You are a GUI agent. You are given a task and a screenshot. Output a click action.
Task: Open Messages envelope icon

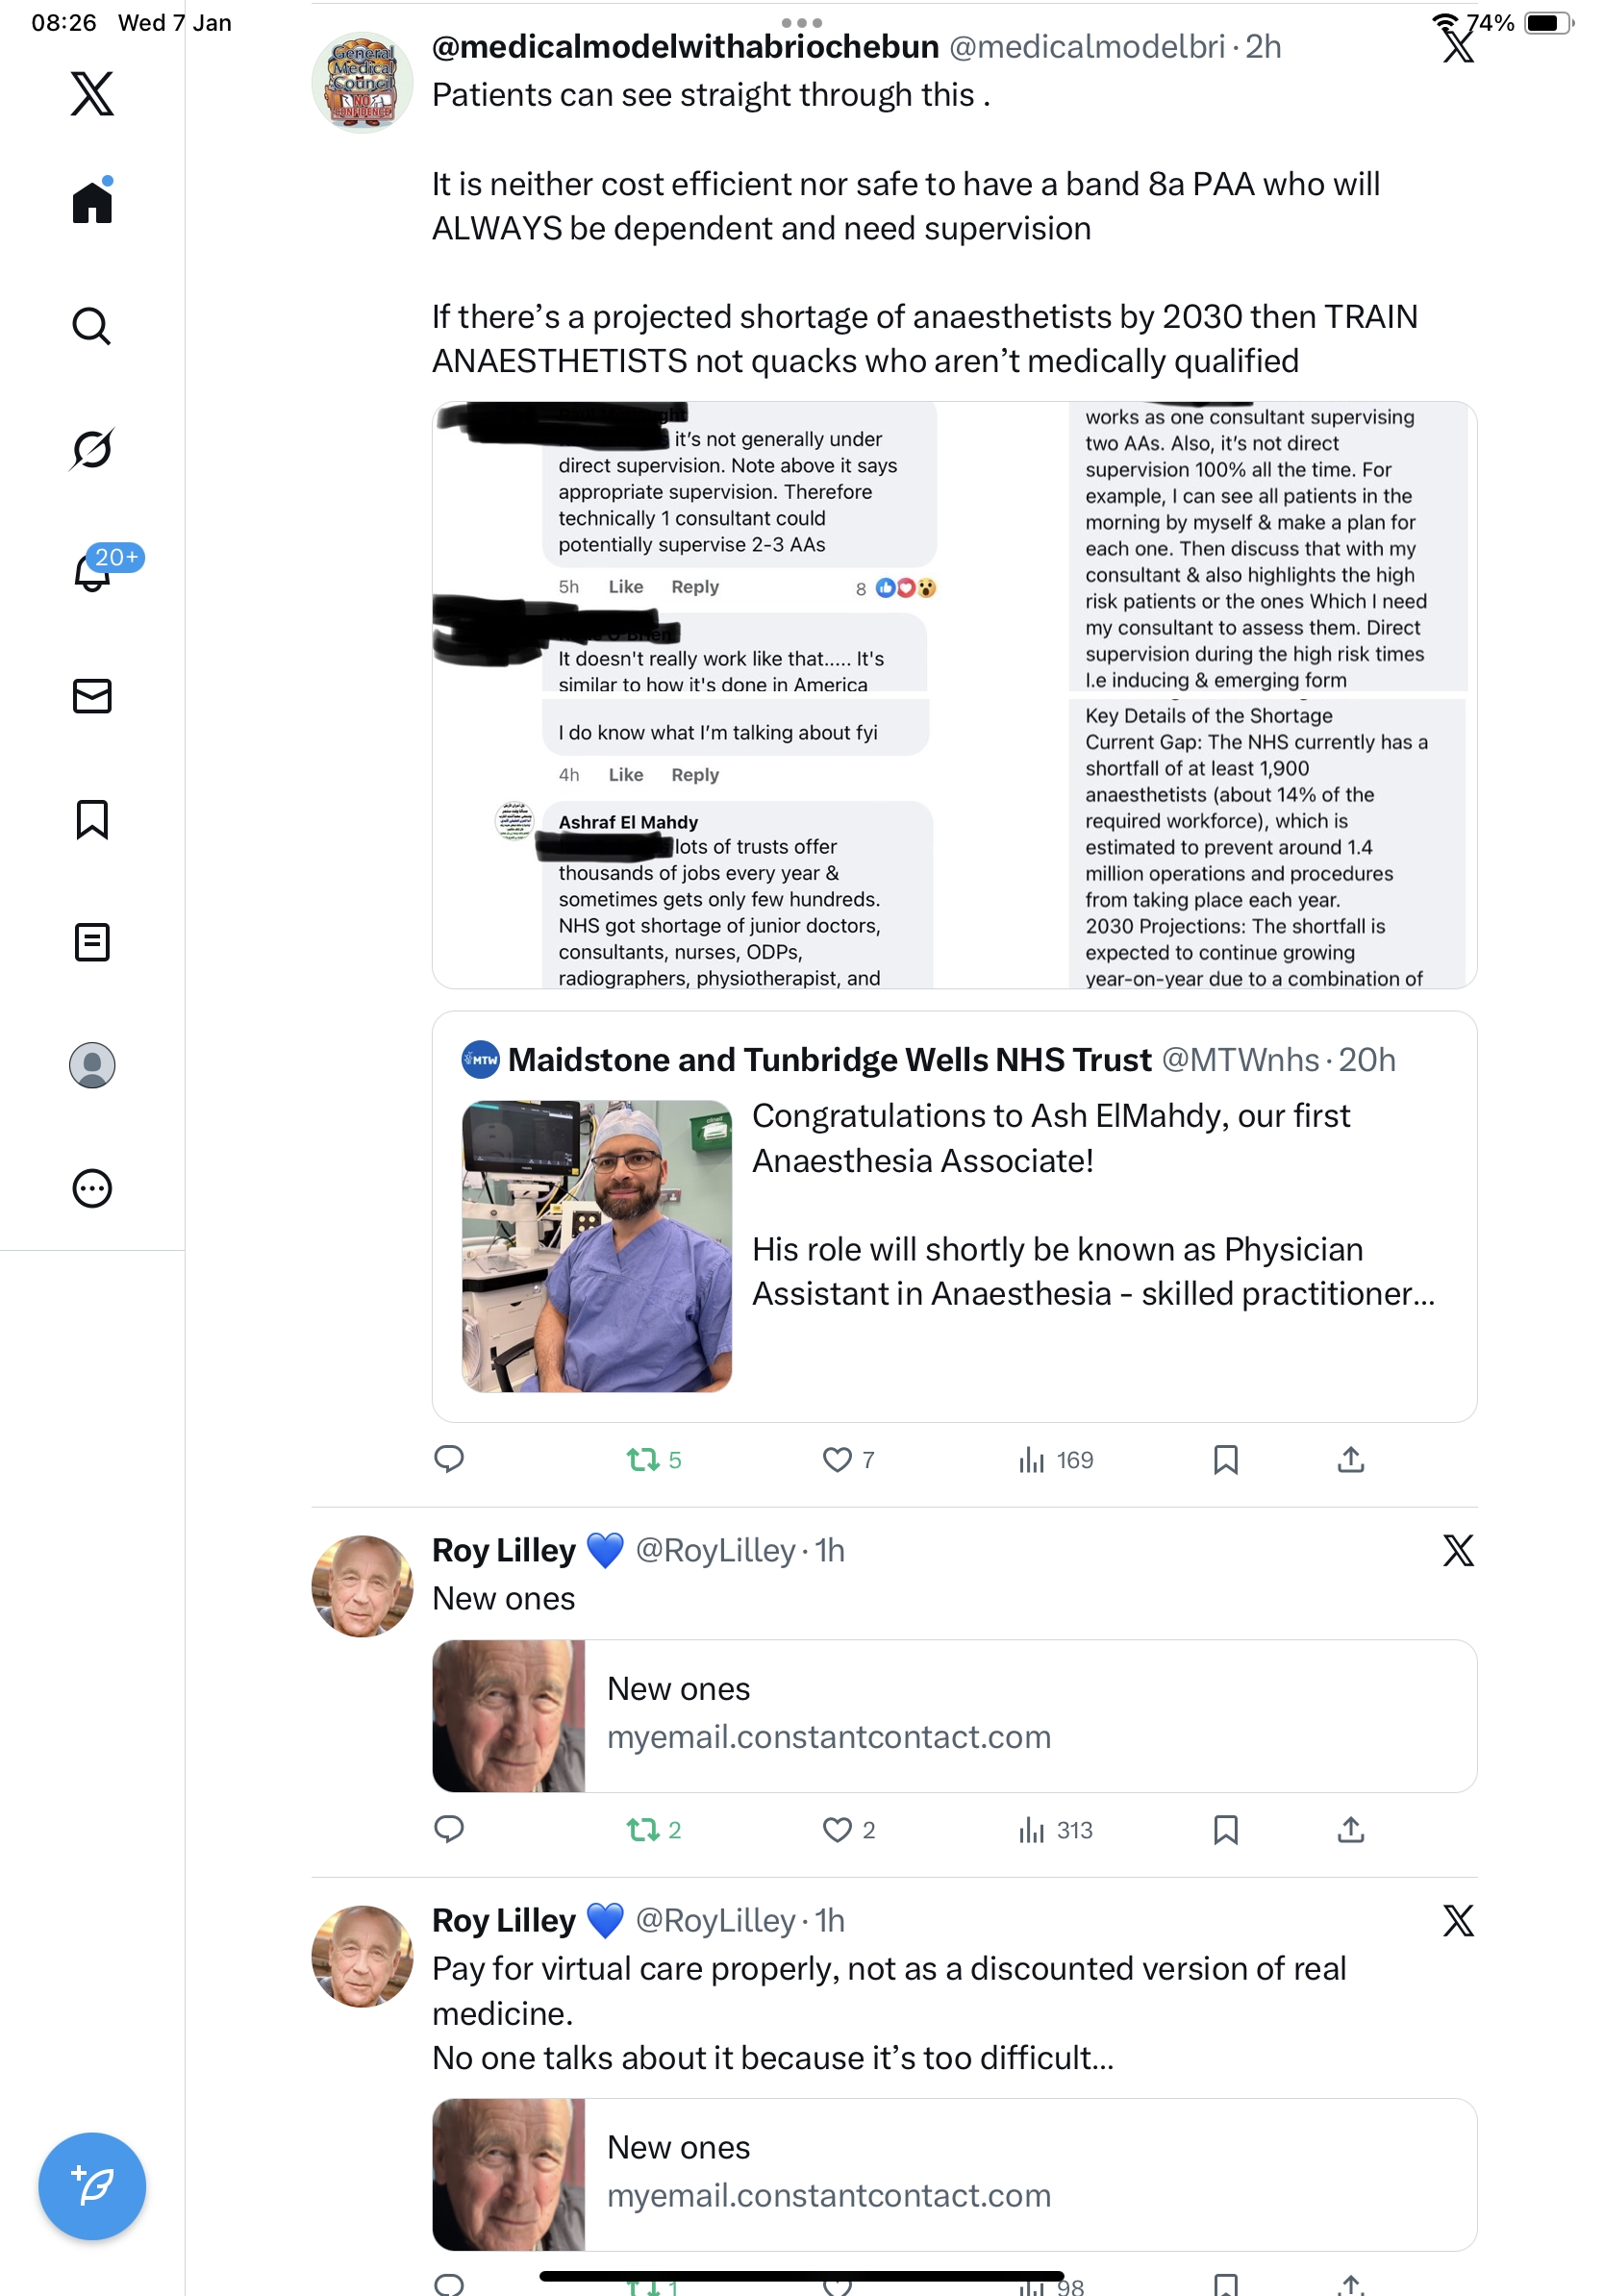pos(91,696)
